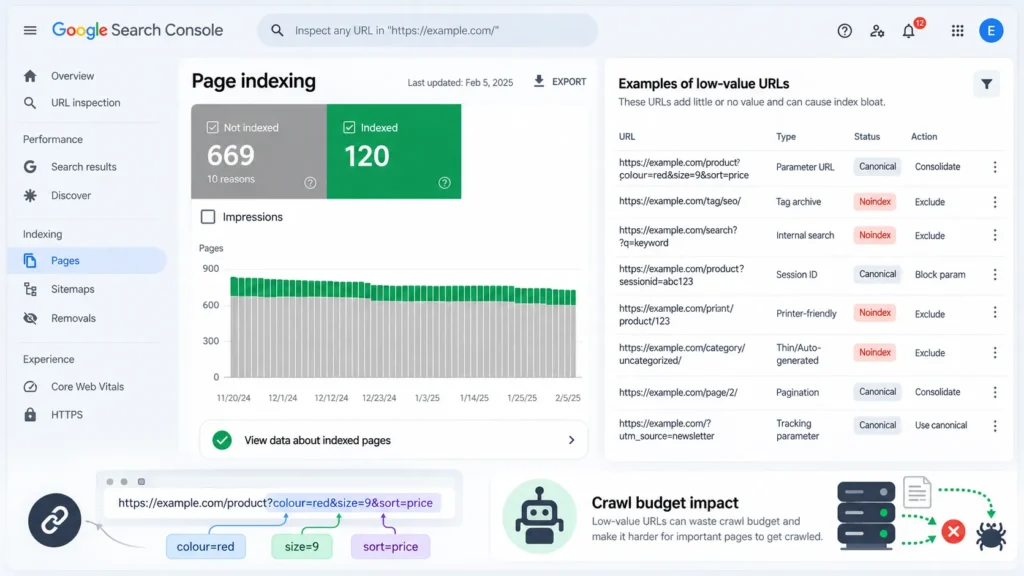
Task: Open help for Indexed count
Action: coord(445,183)
